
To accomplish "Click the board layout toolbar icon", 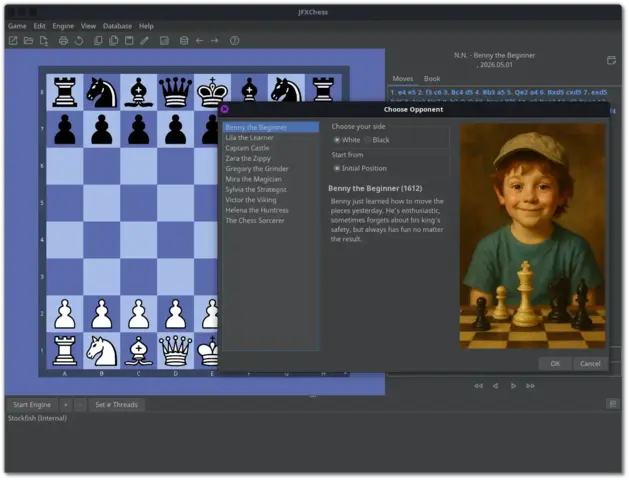I will click(x=164, y=41).
